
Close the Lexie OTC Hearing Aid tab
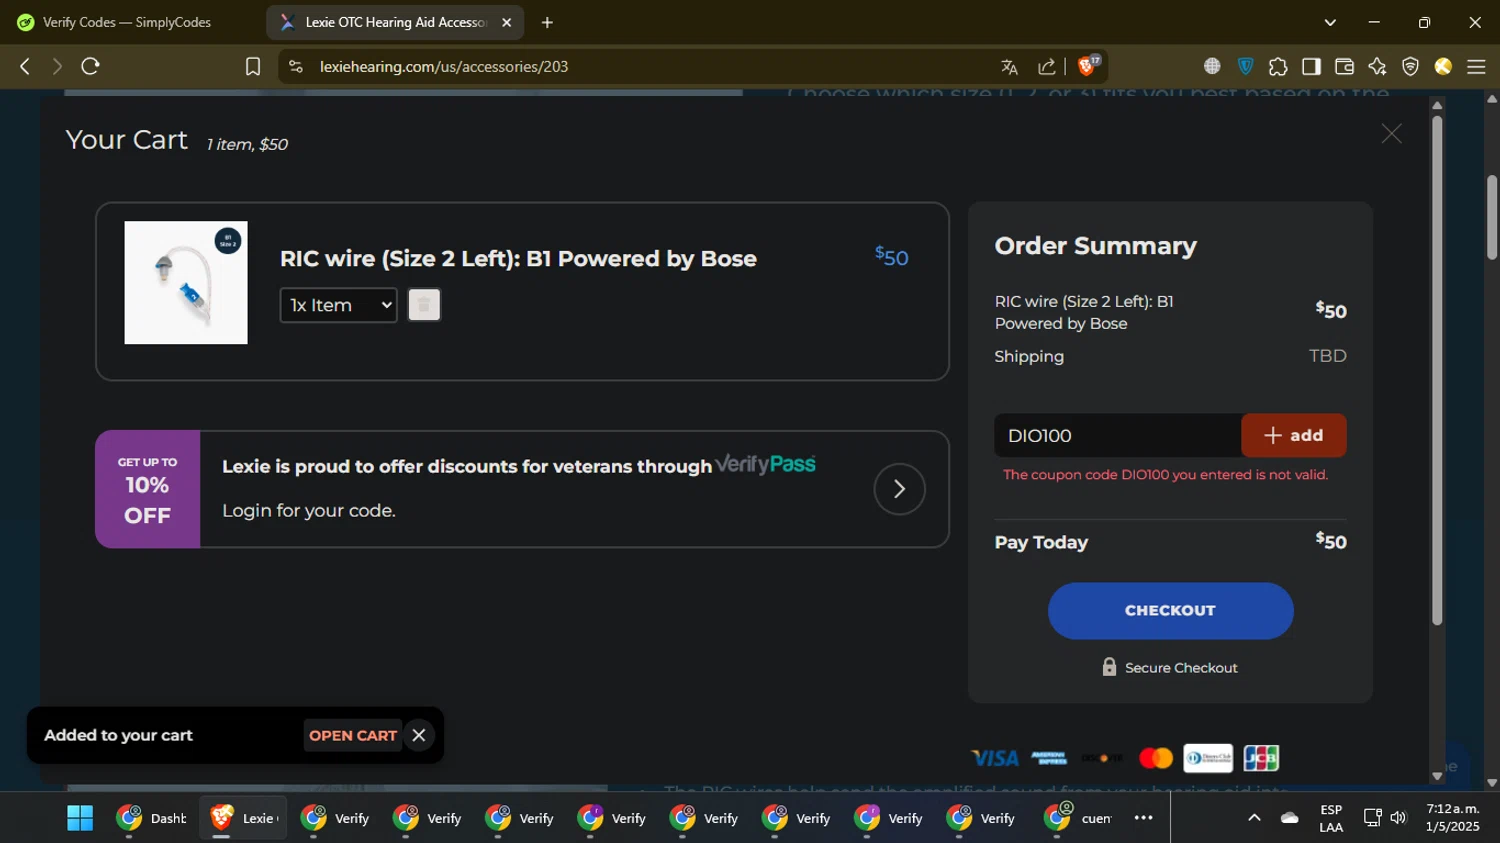tap(506, 22)
